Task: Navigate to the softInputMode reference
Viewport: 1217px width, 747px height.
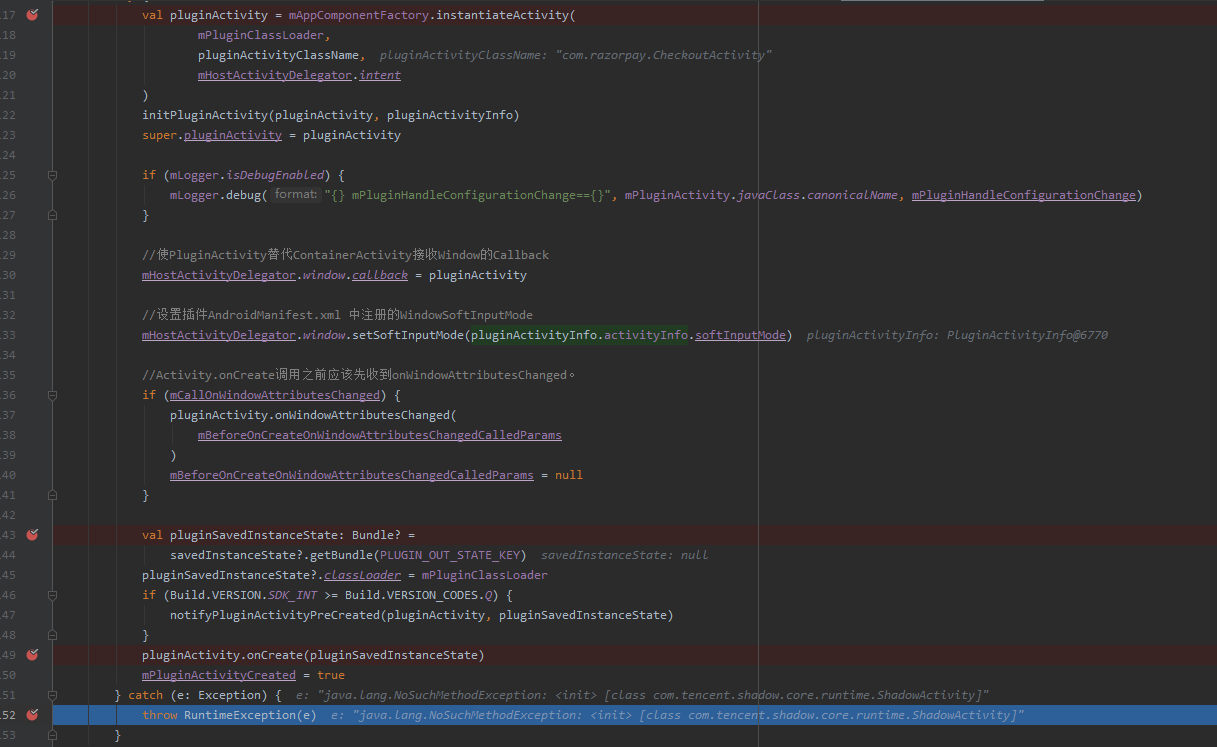Action: click(739, 334)
